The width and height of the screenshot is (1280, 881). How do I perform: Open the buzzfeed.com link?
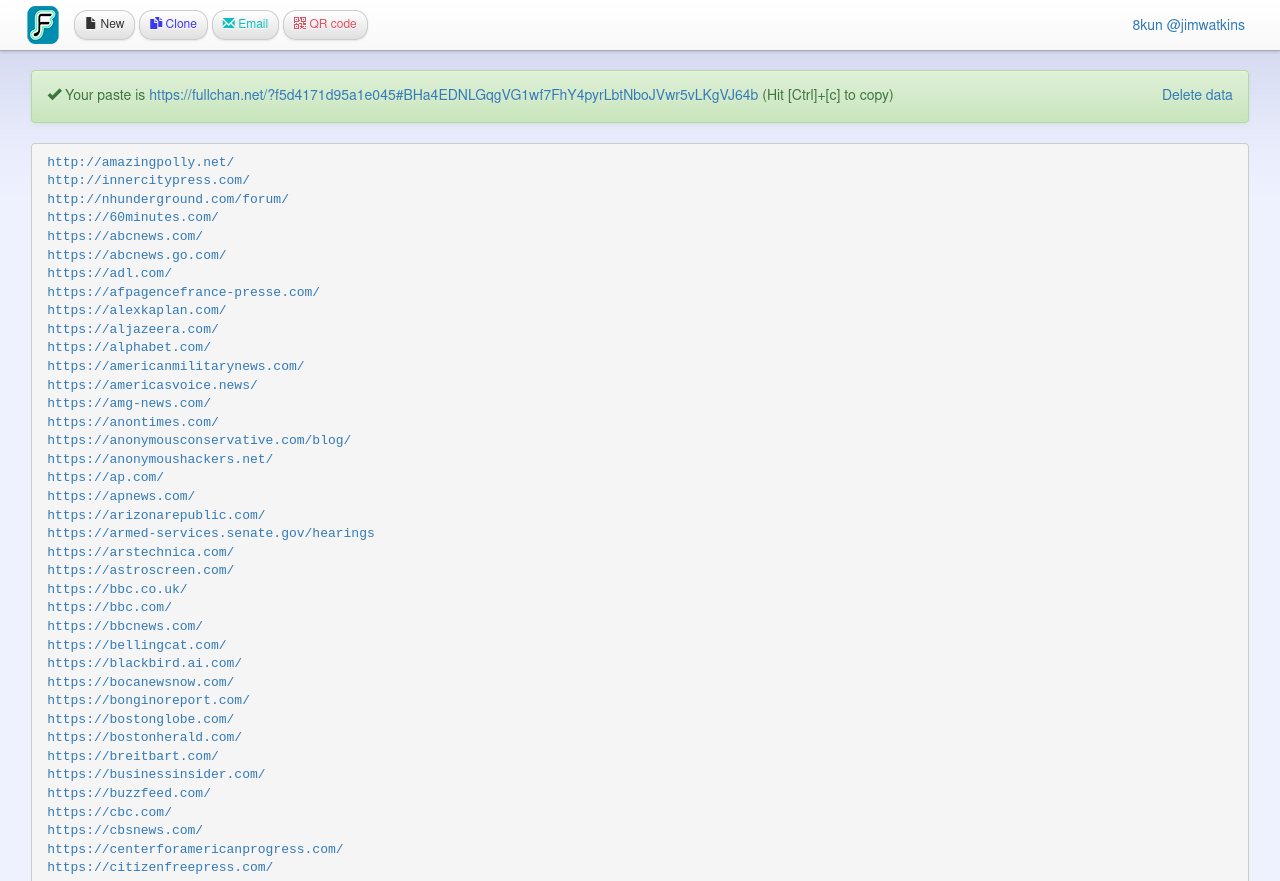pyautogui.click(x=129, y=793)
